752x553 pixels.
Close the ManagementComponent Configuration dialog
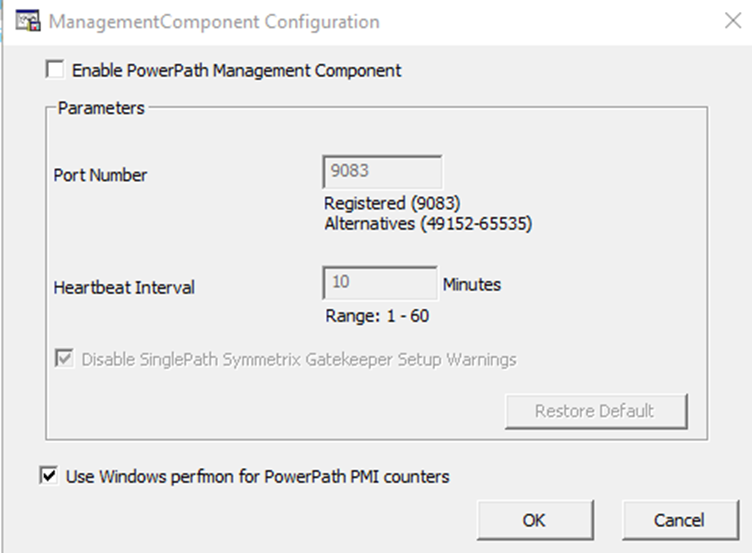pos(733,21)
